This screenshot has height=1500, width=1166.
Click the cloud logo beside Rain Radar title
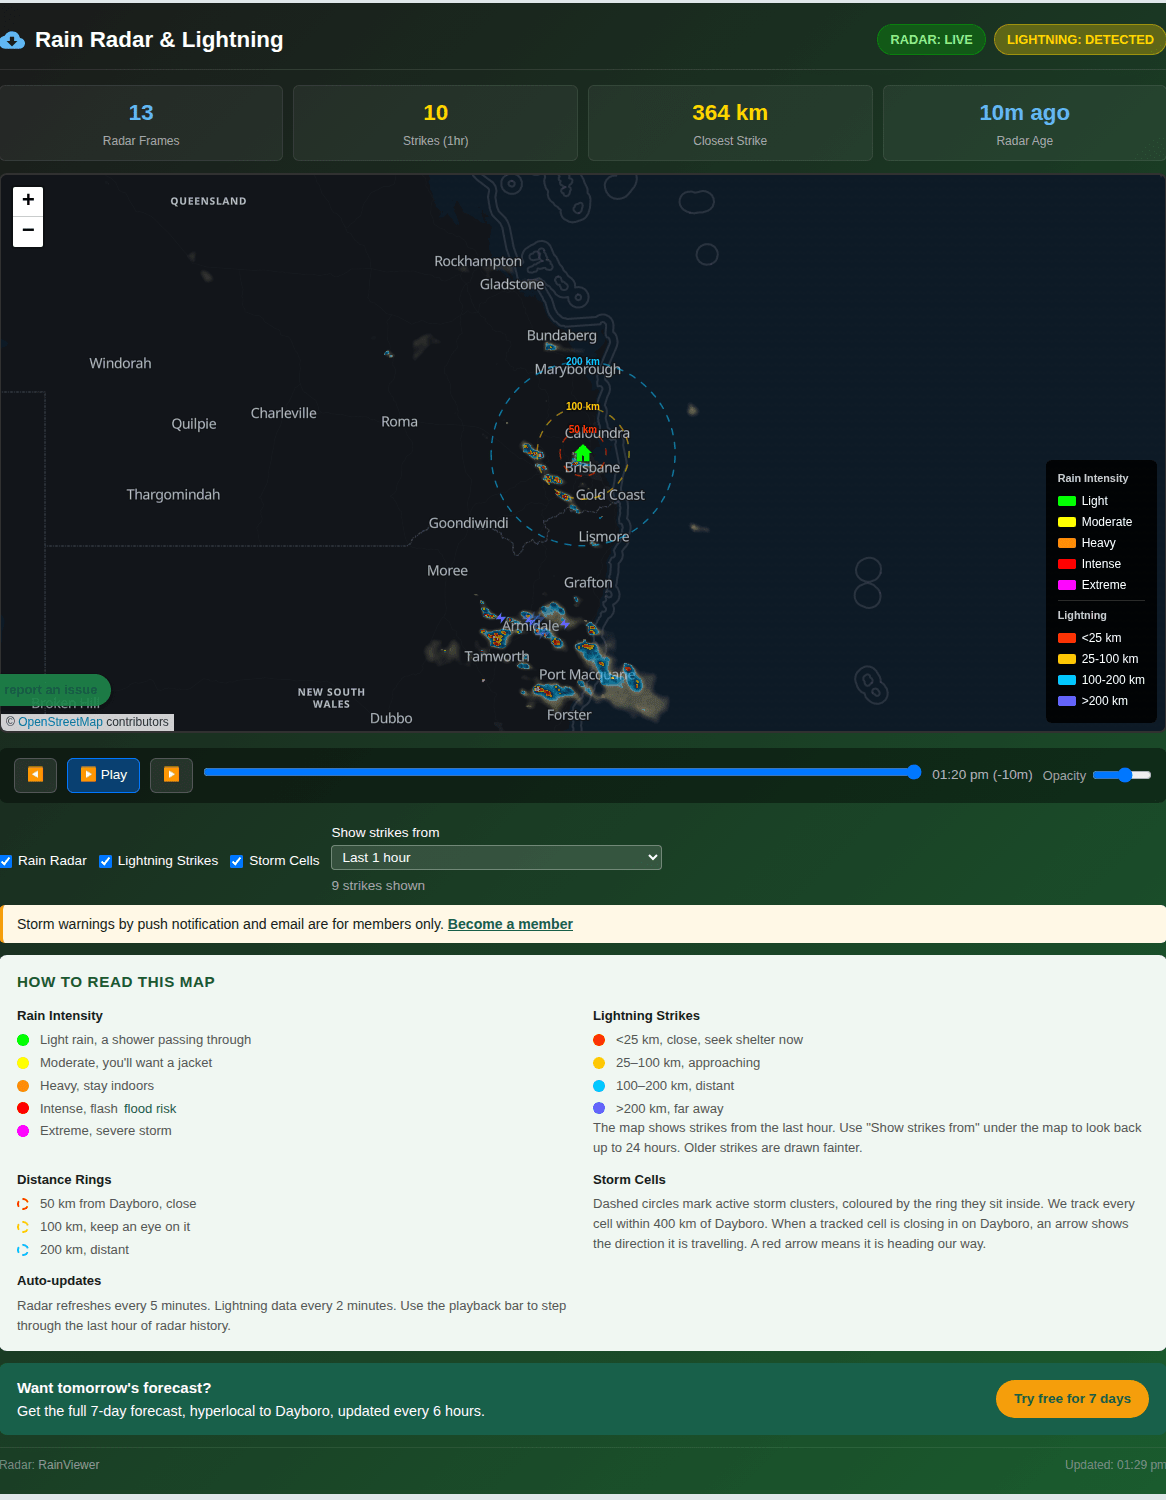coord(12,40)
